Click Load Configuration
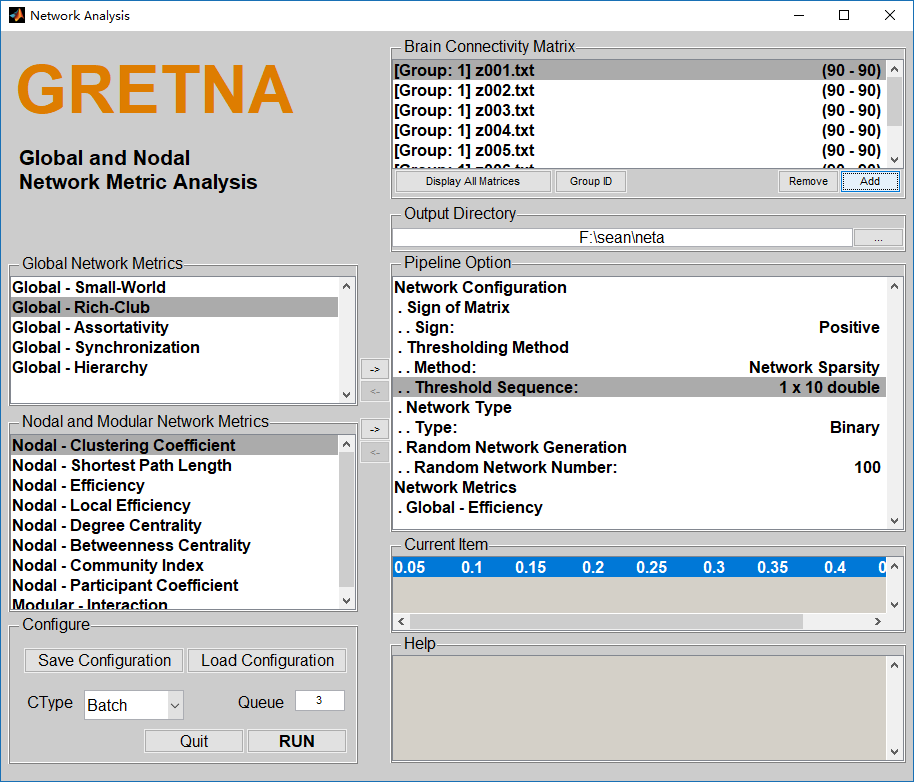This screenshot has width=914, height=782. 268,660
